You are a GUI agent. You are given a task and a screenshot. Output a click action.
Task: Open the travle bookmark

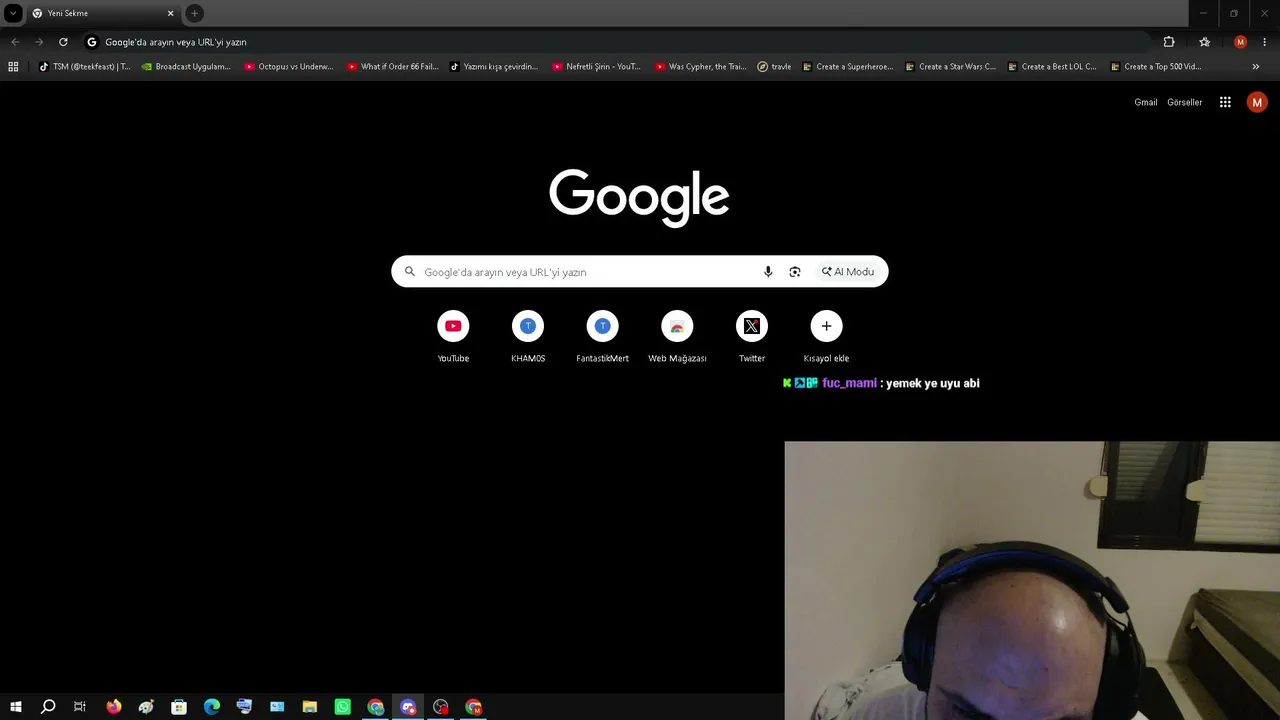click(x=774, y=67)
